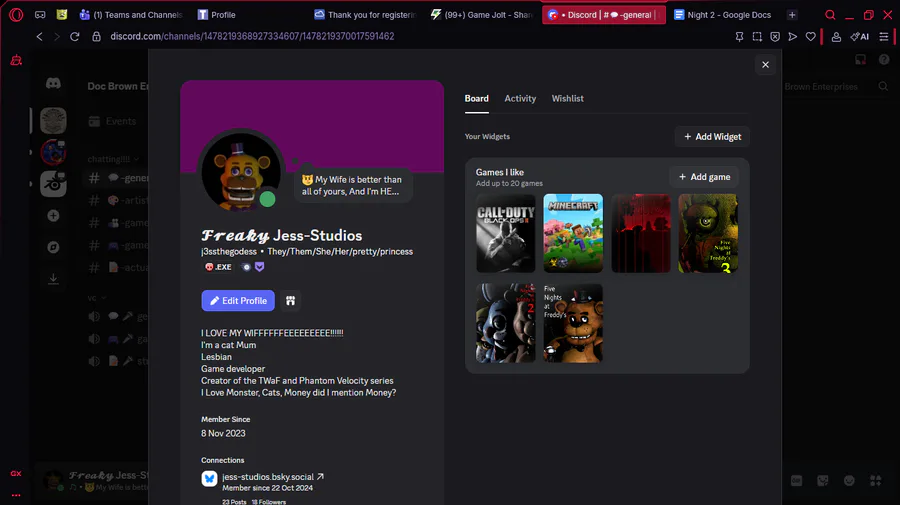Open Thank you for registering tab
Viewport: 900px width, 505px height.
point(365,15)
